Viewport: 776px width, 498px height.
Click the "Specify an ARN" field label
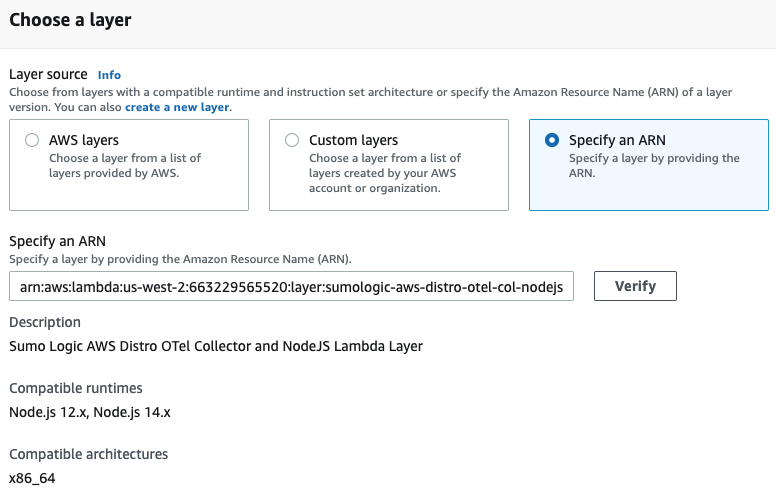tap(57, 241)
